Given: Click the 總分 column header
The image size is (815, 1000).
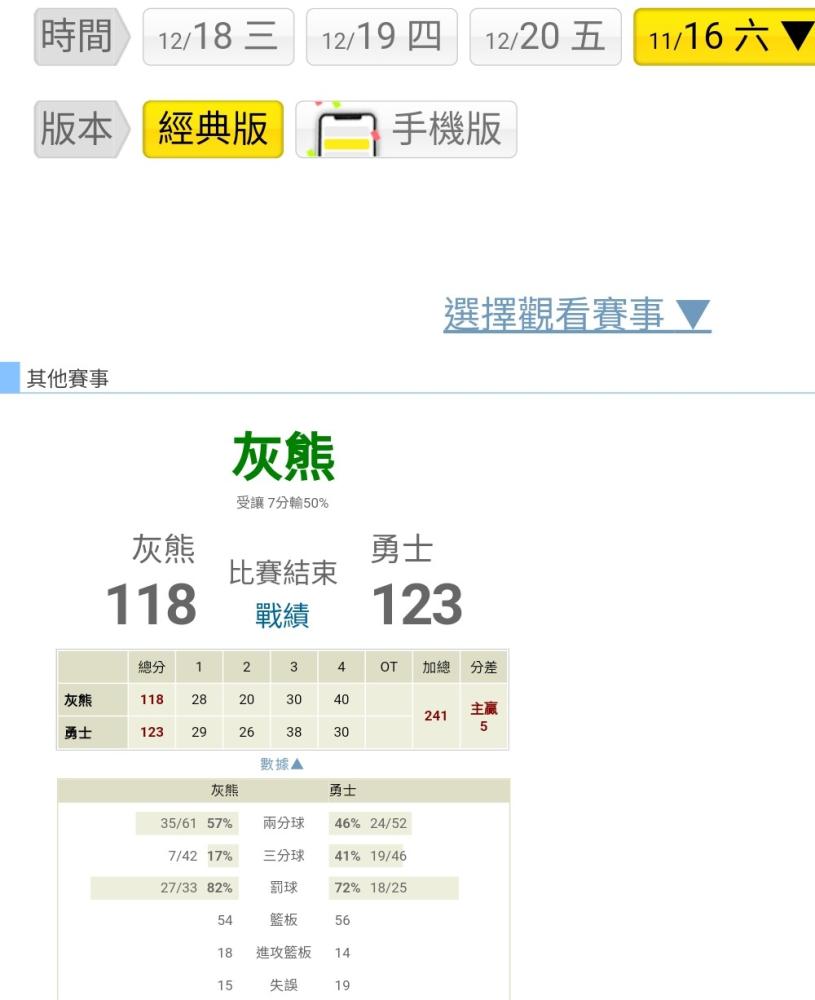Looking at the screenshot, I should [x=152, y=667].
